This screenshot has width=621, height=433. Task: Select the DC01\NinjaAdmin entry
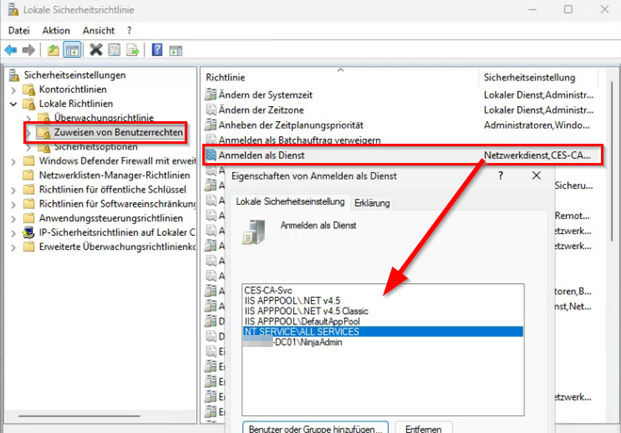pyautogui.click(x=293, y=342)
